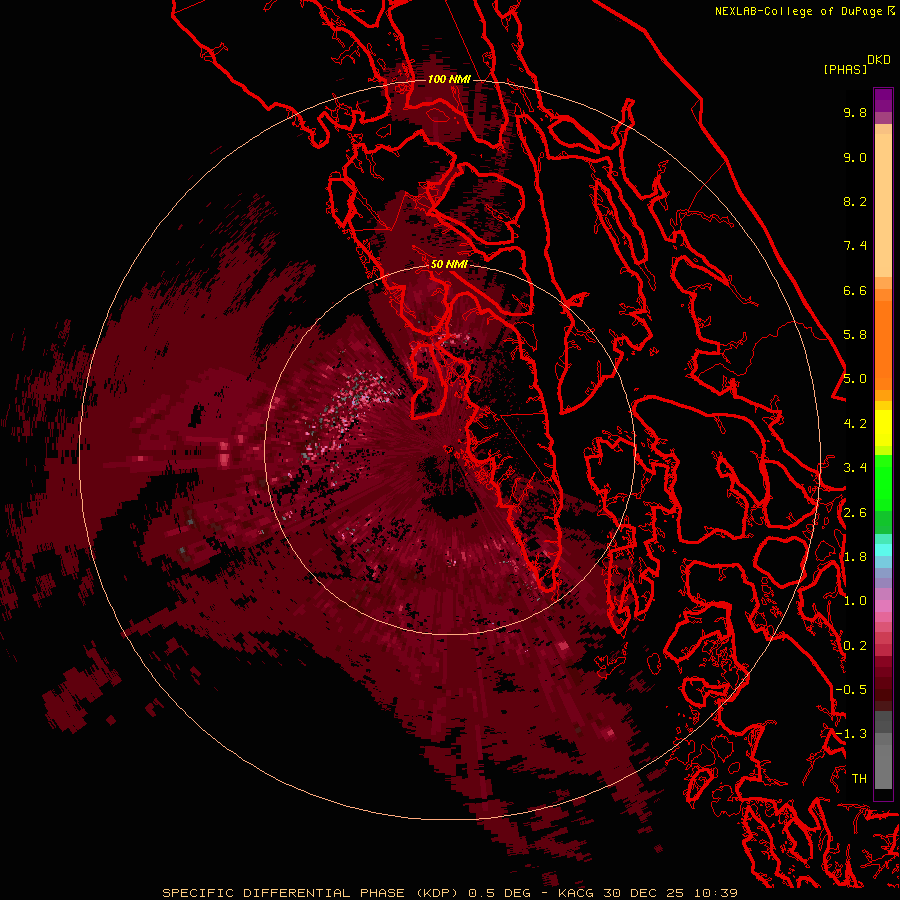Click the -1.3 value on the color scale
Screen dimensions: 900x900
851,734
